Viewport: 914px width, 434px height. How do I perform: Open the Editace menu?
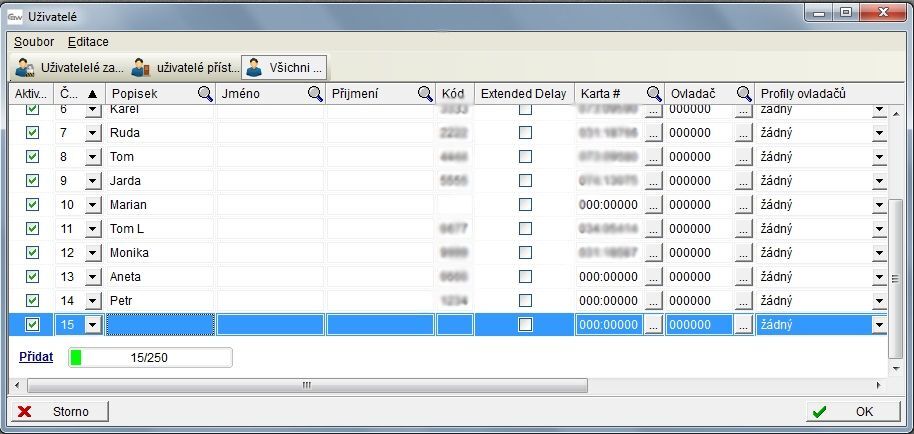(x=88, y=42)
